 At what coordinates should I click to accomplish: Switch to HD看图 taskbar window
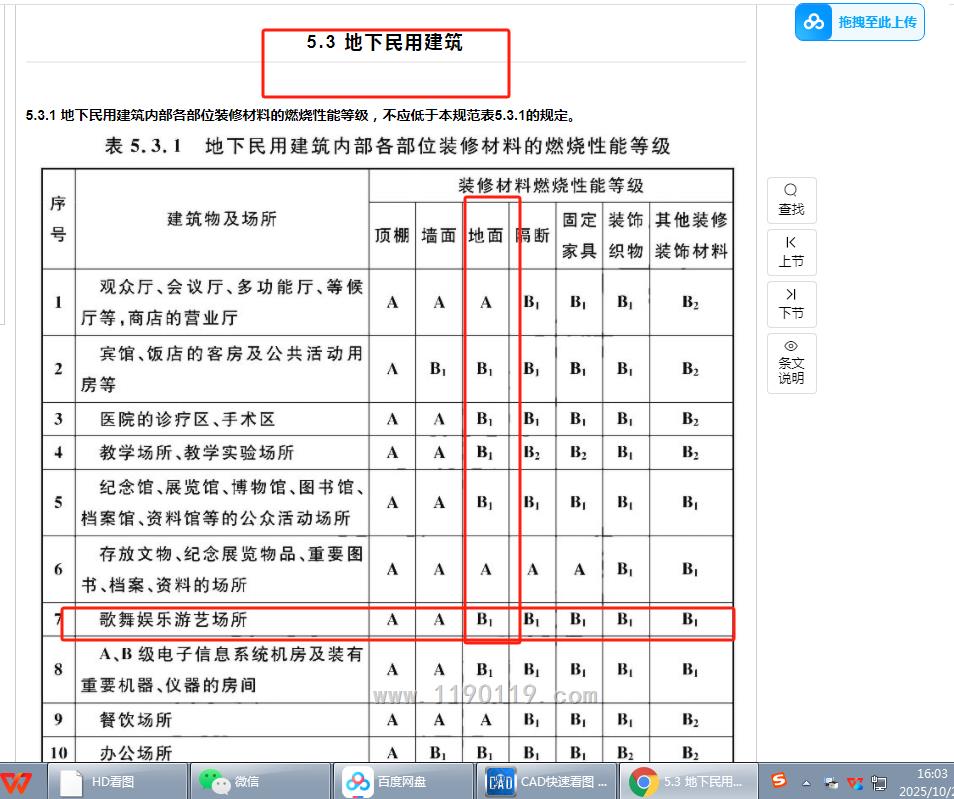[120, 781]
